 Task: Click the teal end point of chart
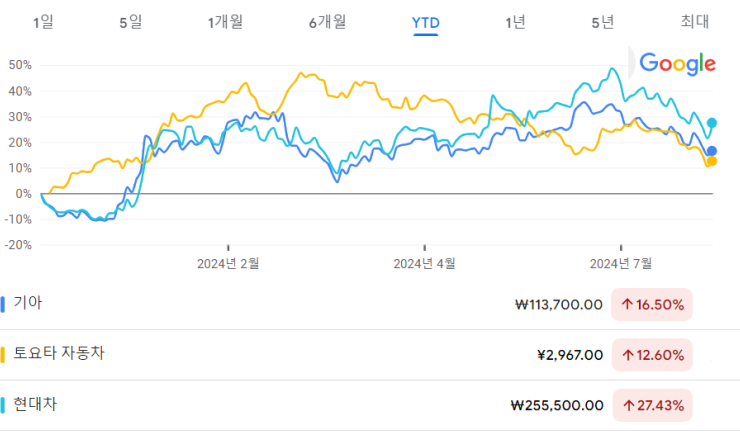tap(712, 123)
